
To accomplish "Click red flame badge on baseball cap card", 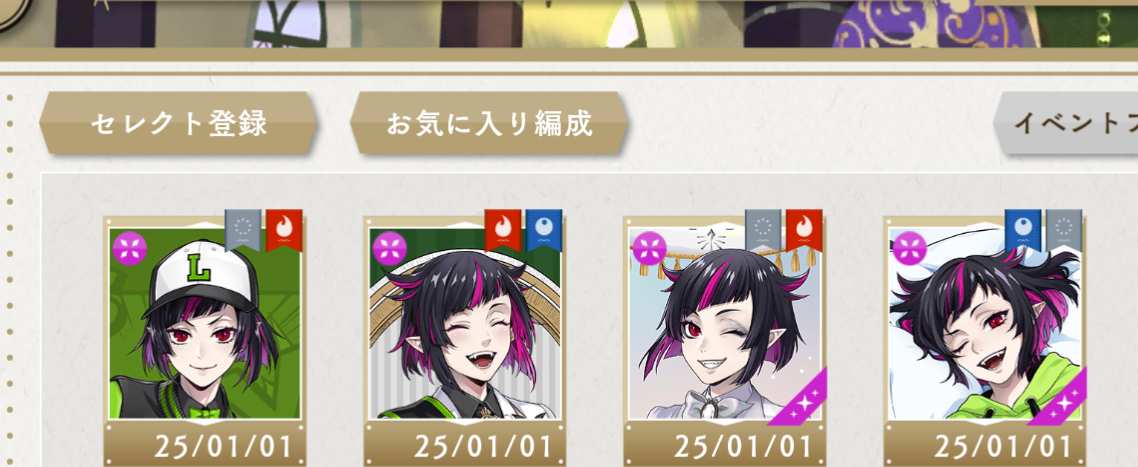I will [x=284, y=229].
